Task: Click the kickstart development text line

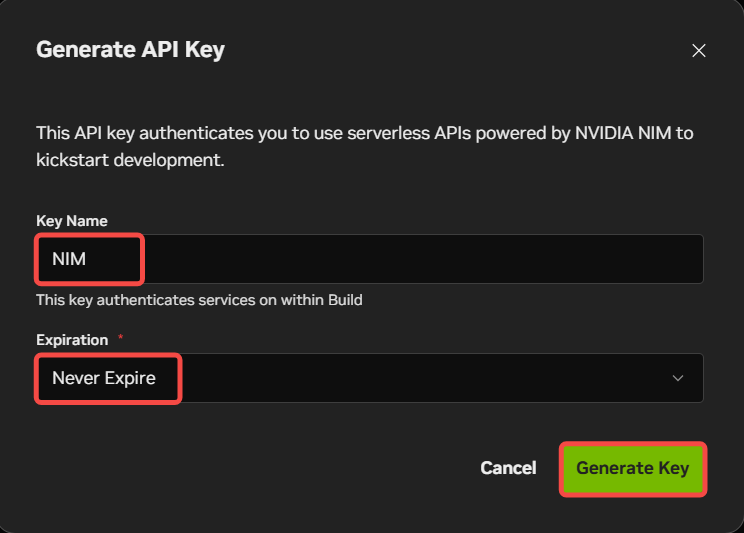Action: tap(130, 160)
